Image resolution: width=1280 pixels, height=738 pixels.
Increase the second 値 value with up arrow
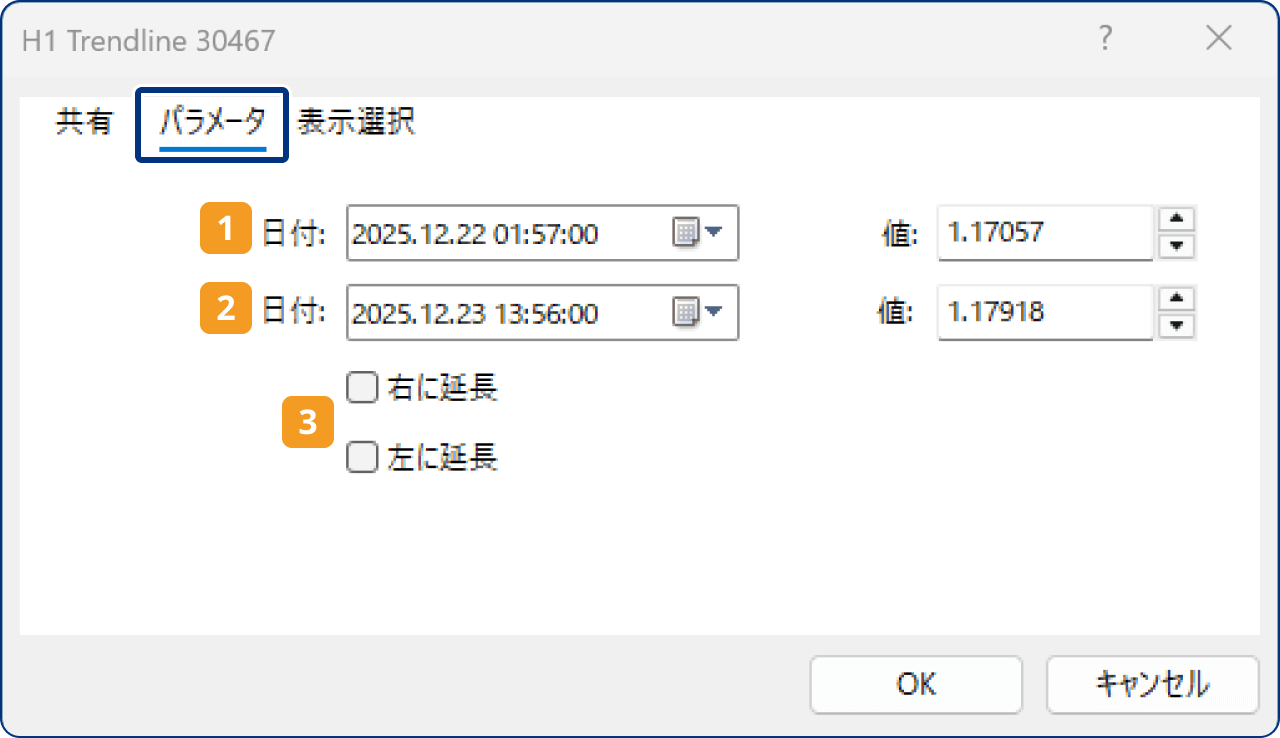pos(1177,299)
